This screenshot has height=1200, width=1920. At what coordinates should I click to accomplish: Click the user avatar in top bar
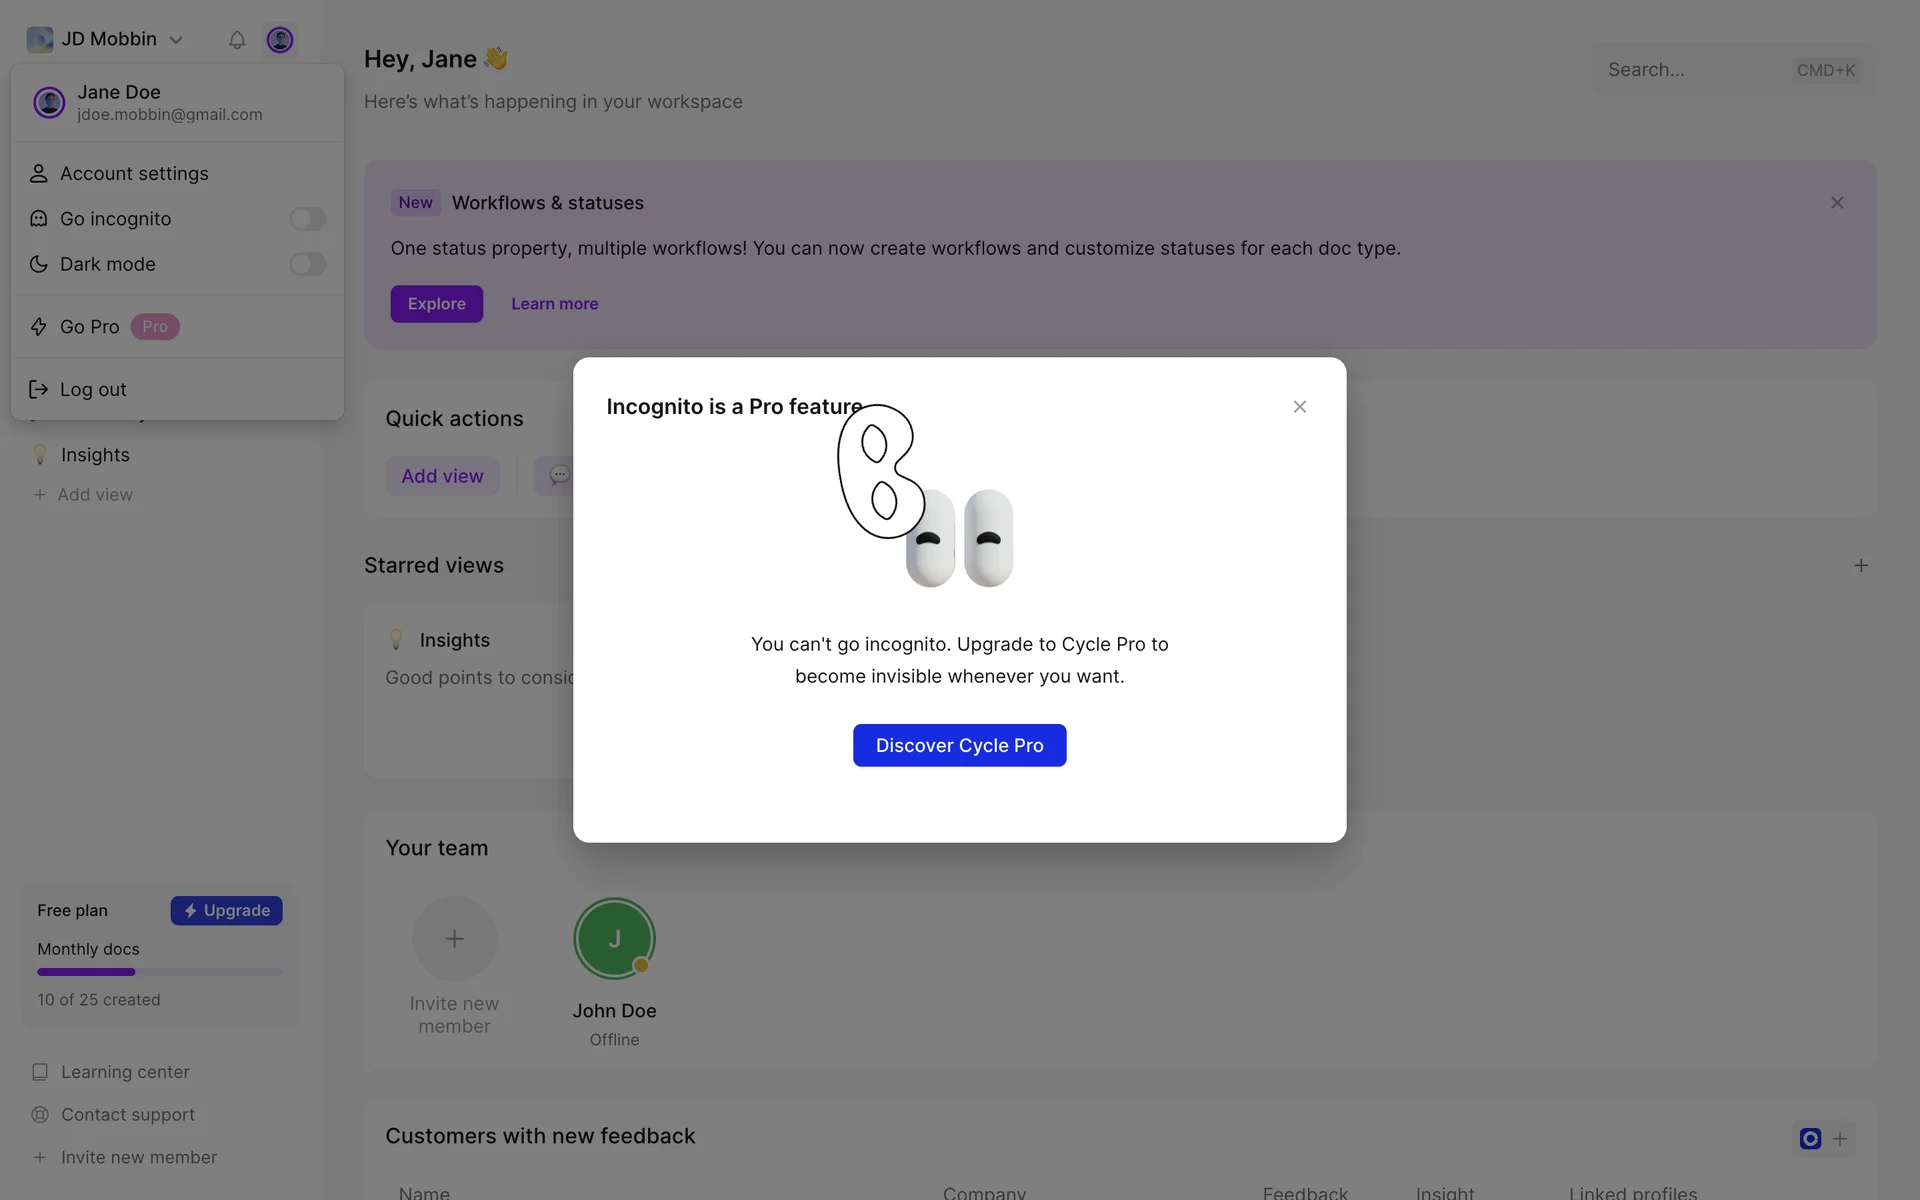pos(280,40)
